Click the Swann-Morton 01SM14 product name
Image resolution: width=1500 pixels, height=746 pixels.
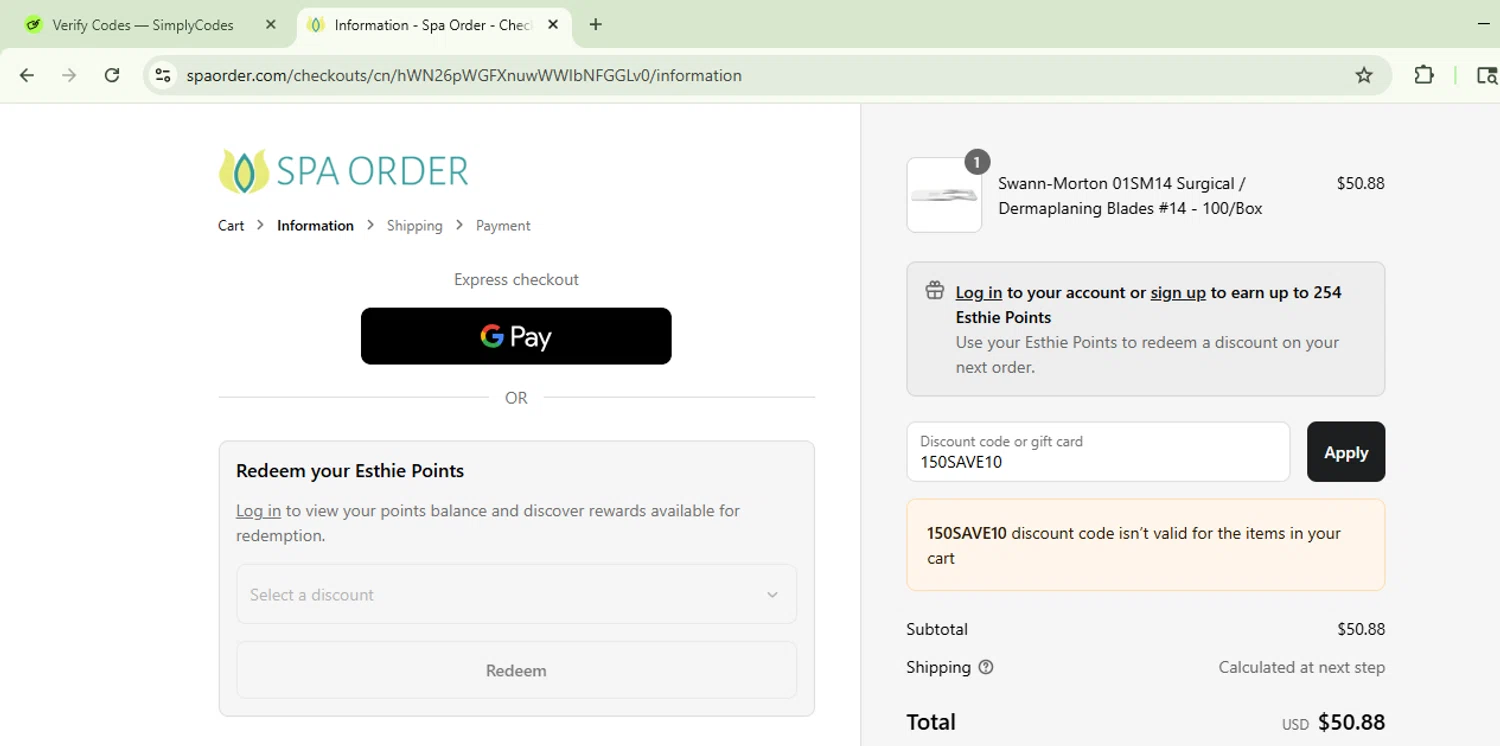(1130, 196)
